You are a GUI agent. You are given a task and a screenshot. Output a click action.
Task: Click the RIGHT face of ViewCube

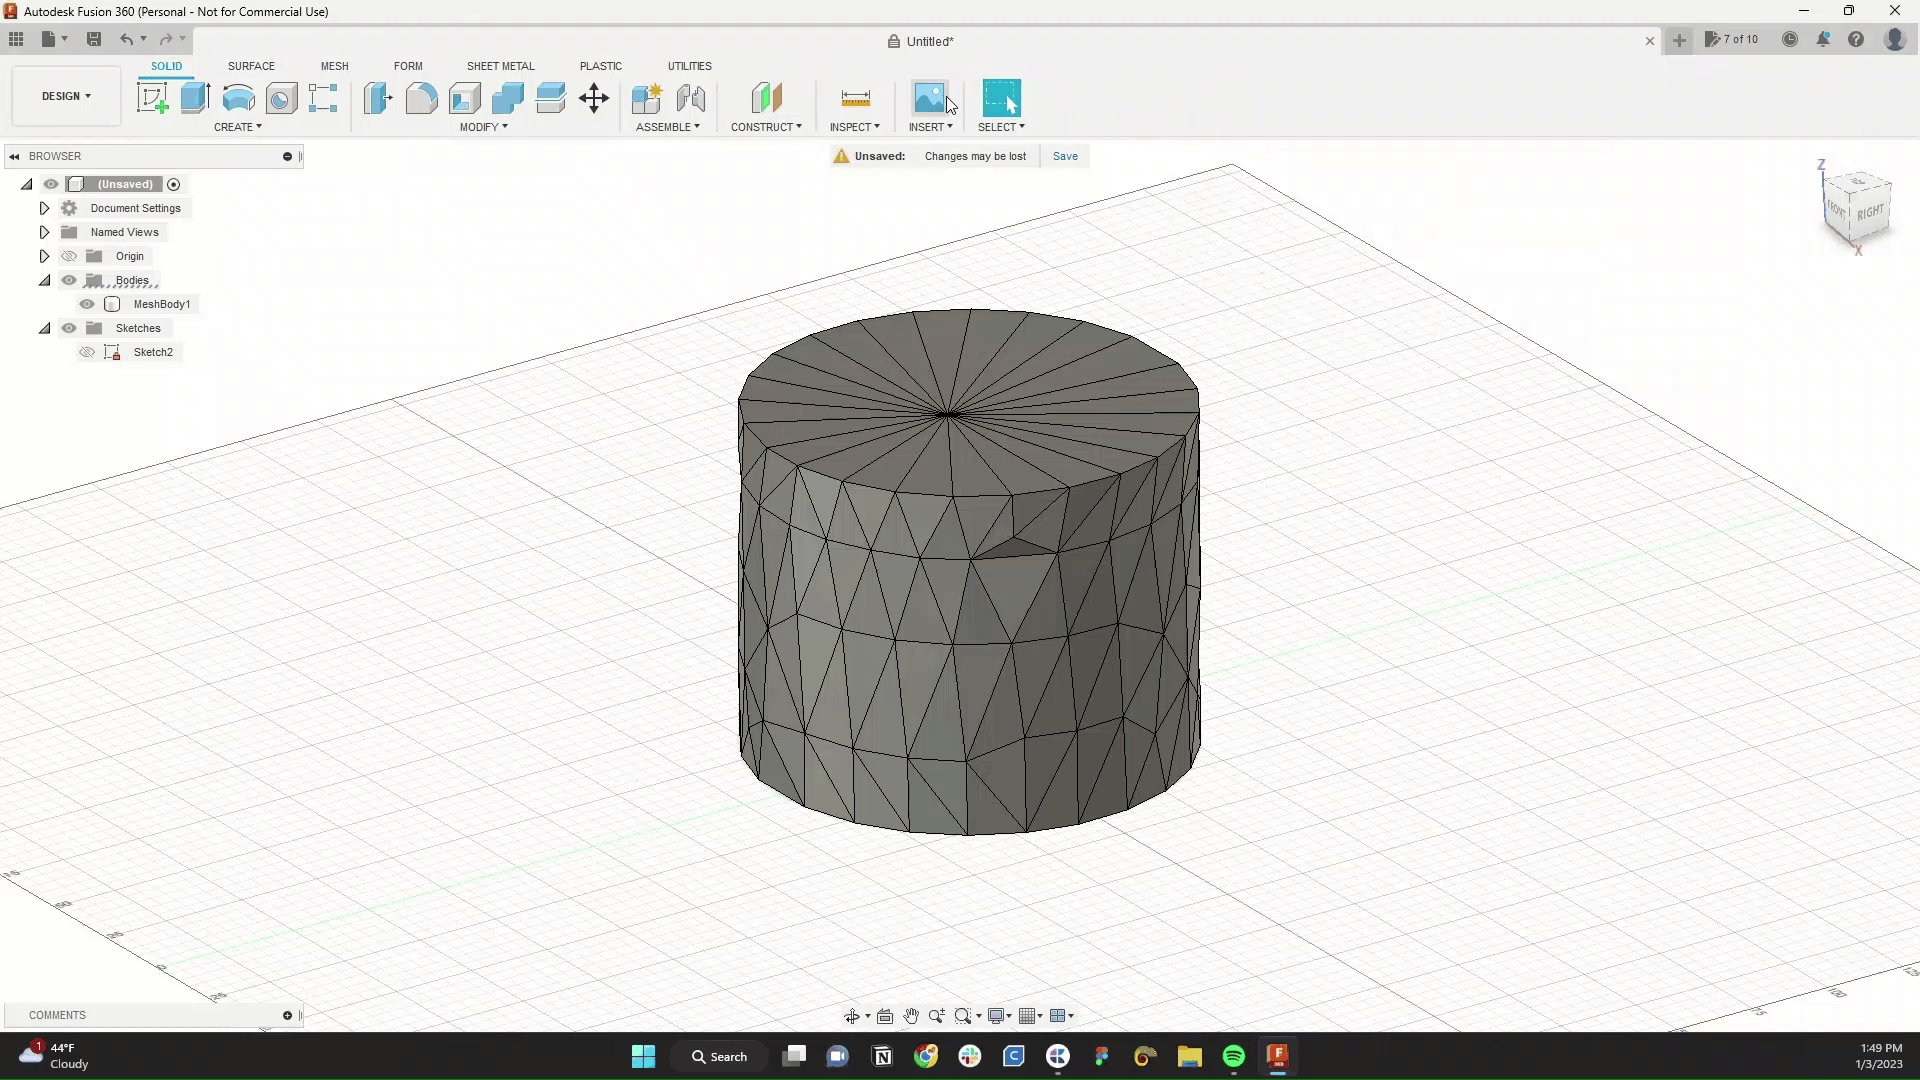(x=1870, y=213)
